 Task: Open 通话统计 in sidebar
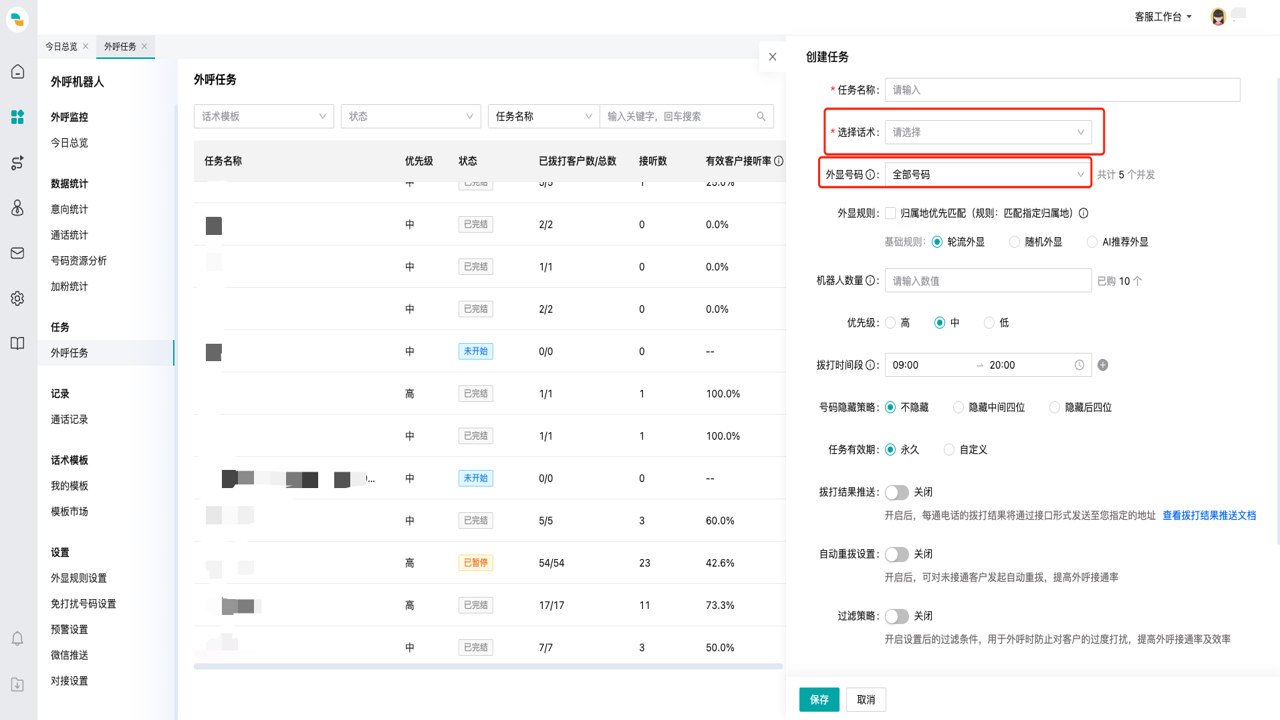pyautogui.click(x=70, y=235)
